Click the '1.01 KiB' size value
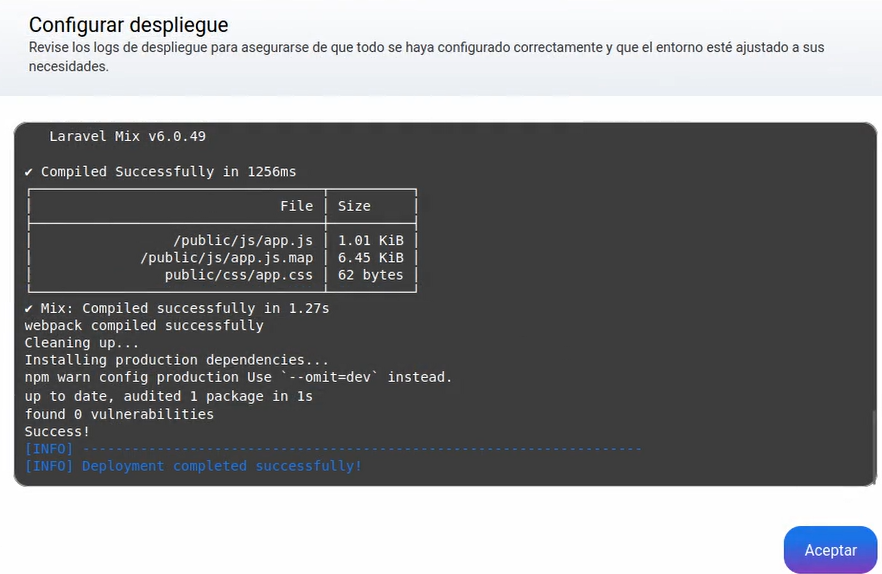This screenshot has width=882, height=574. coord(371,240)
